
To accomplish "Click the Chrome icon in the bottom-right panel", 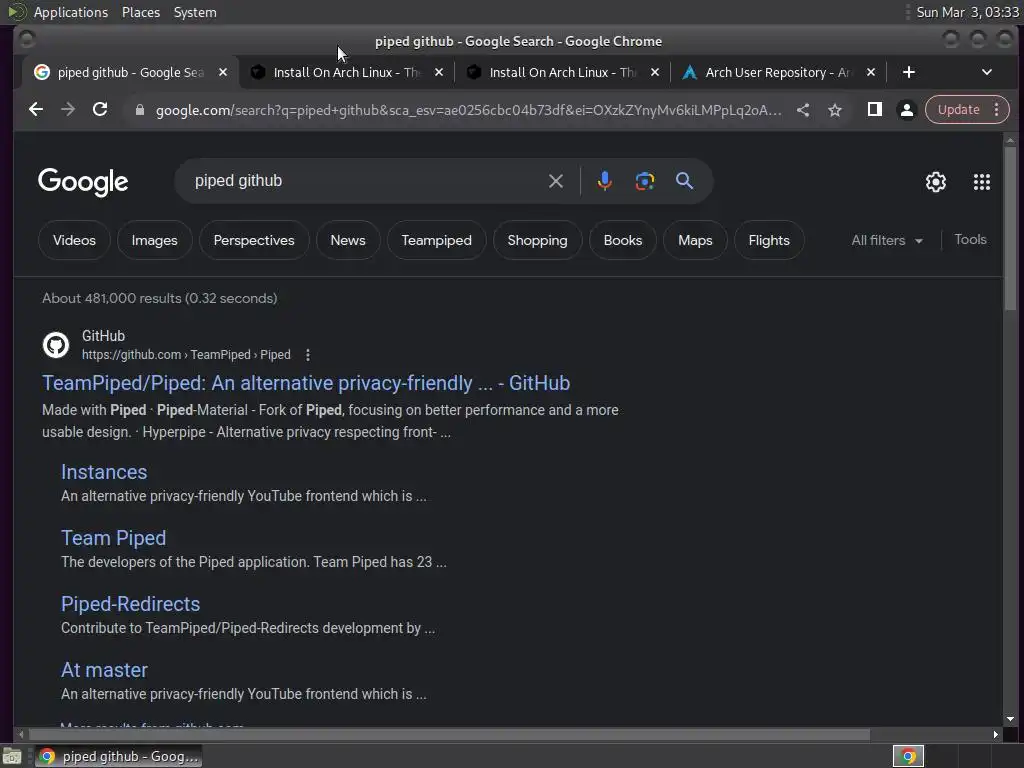I will (908, 756).
